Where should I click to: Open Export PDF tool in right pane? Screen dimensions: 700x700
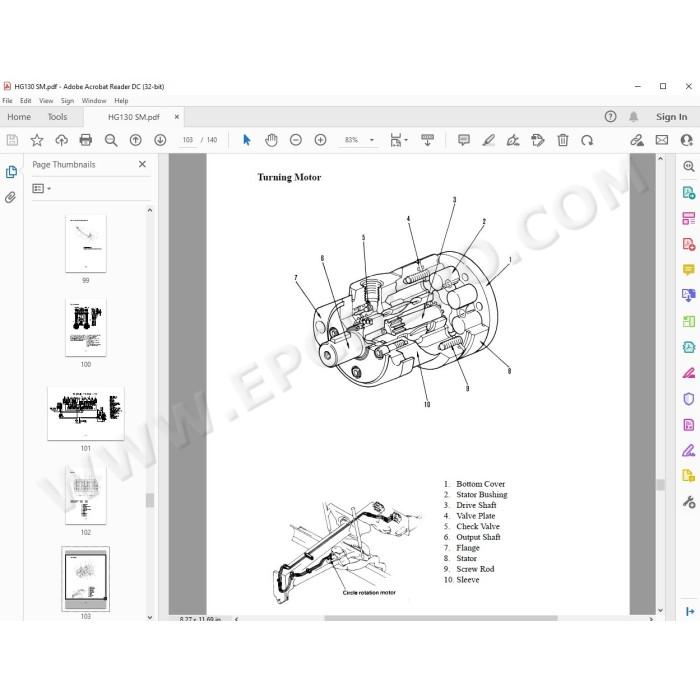pos(688,193)
